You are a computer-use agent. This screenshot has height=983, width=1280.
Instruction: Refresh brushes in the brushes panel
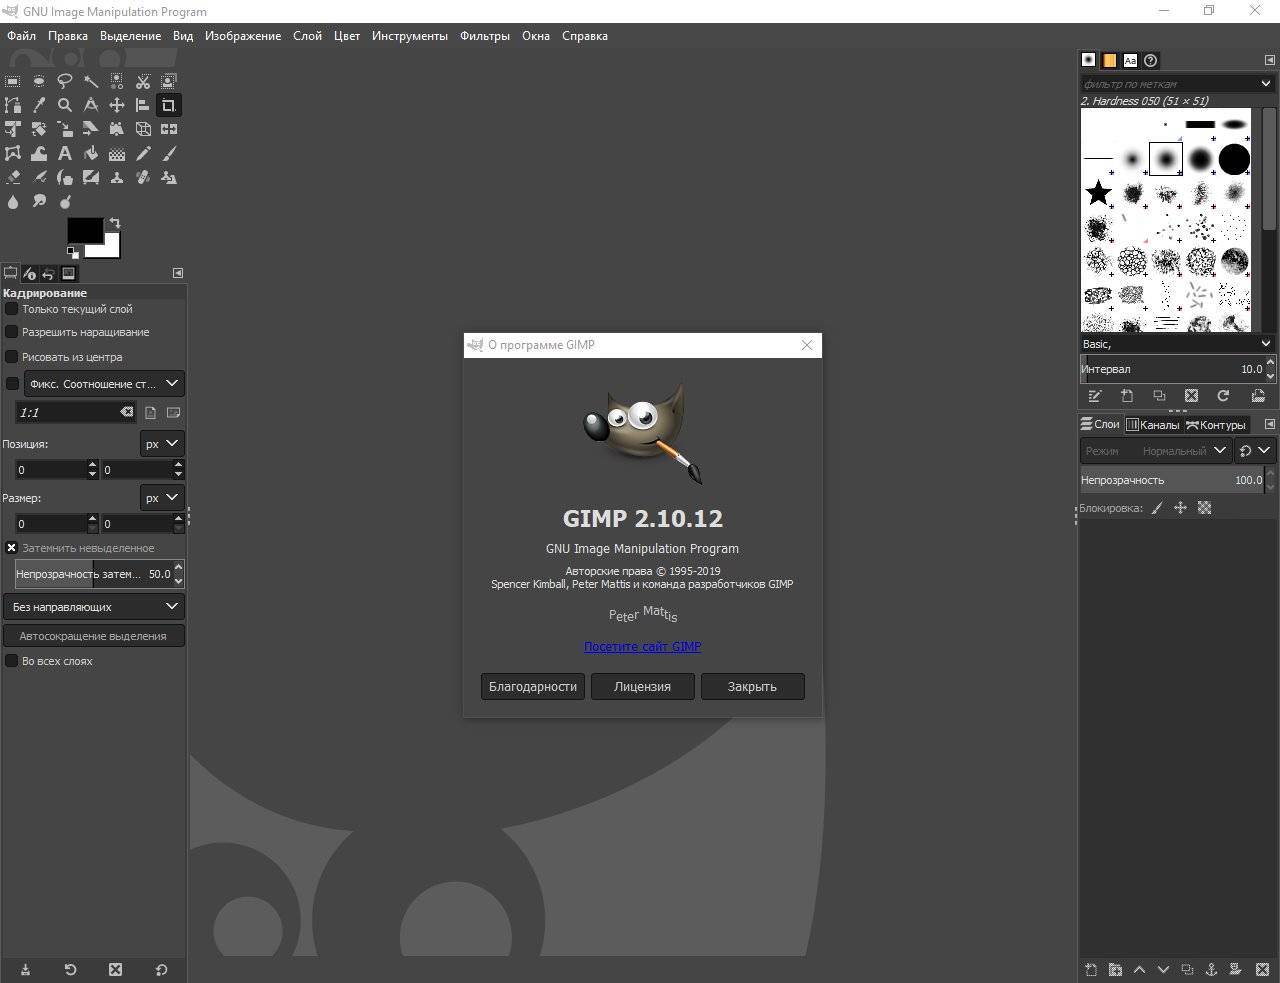coord(1223,396)
